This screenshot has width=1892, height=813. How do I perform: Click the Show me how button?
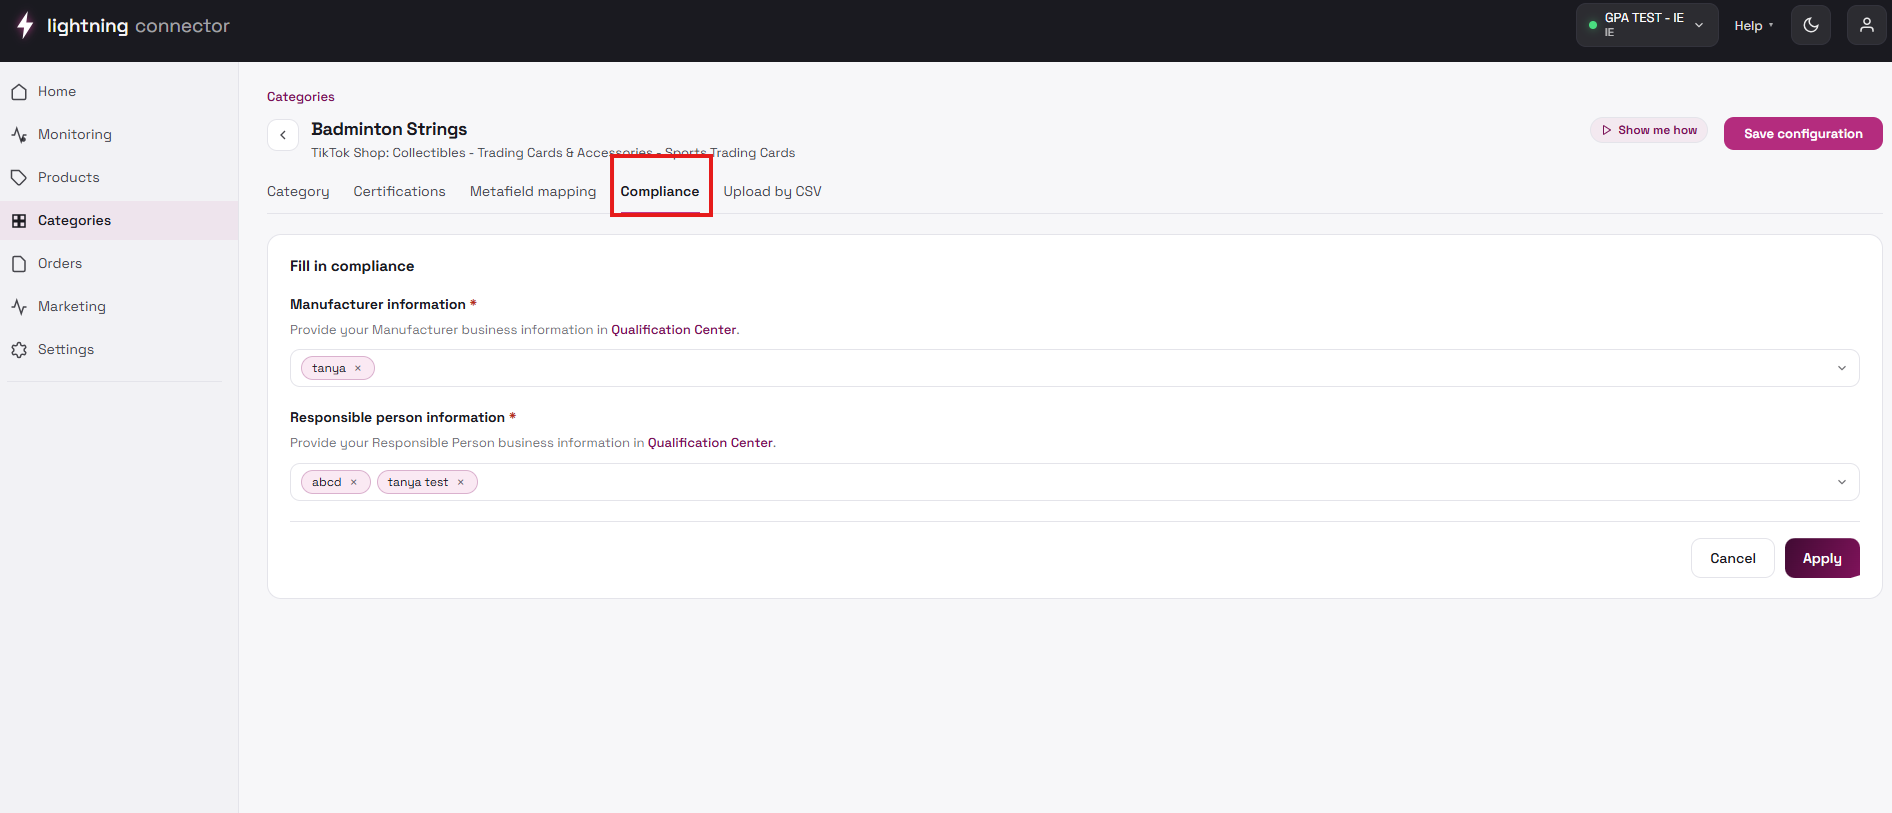pos(1649,130)
